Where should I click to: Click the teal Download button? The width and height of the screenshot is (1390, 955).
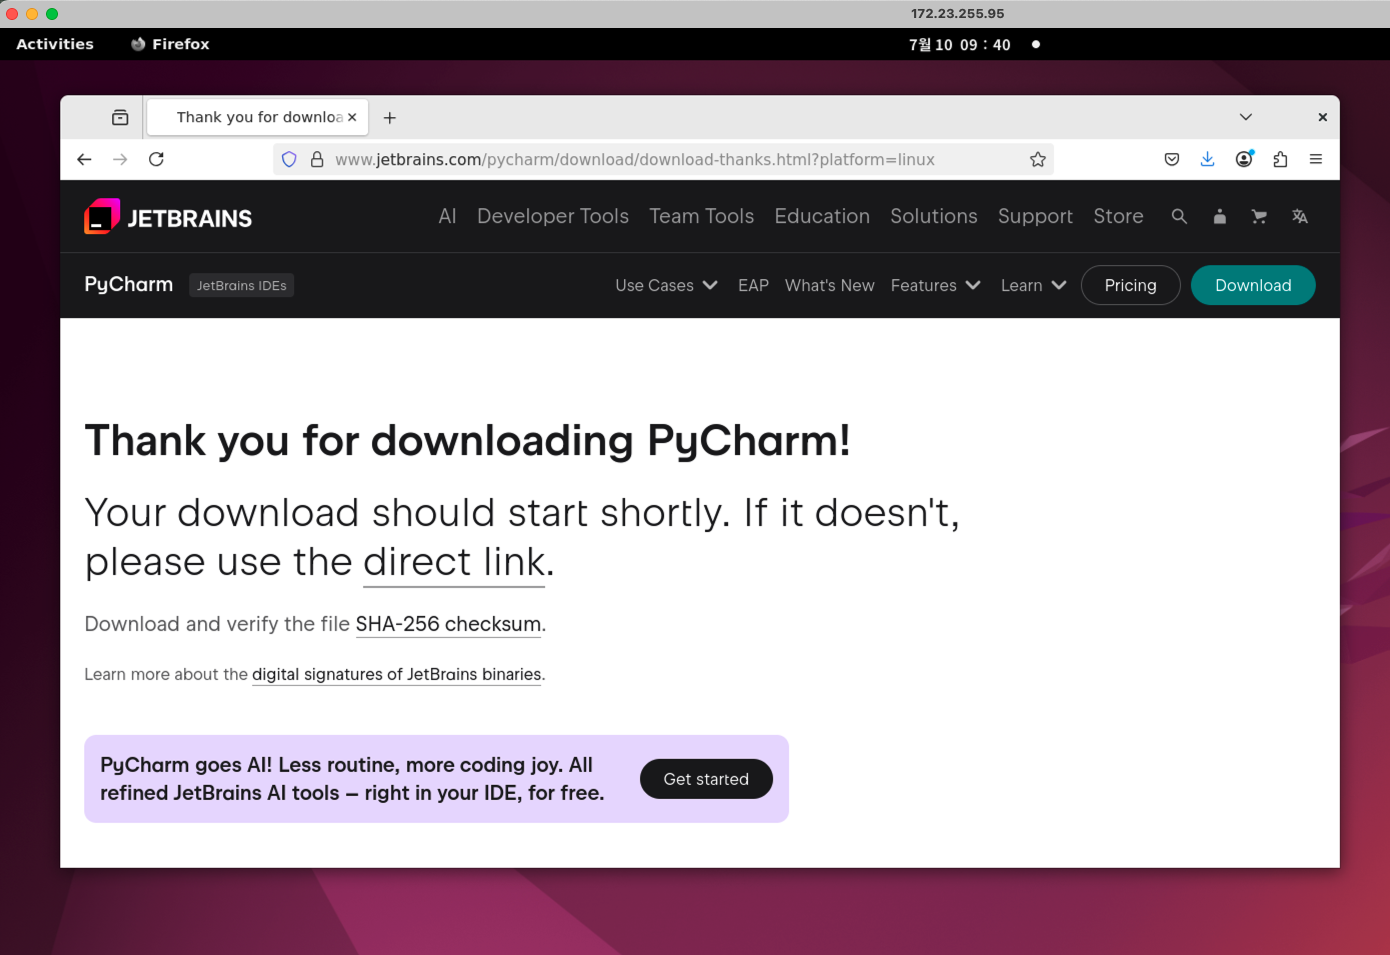(1253, 285)
